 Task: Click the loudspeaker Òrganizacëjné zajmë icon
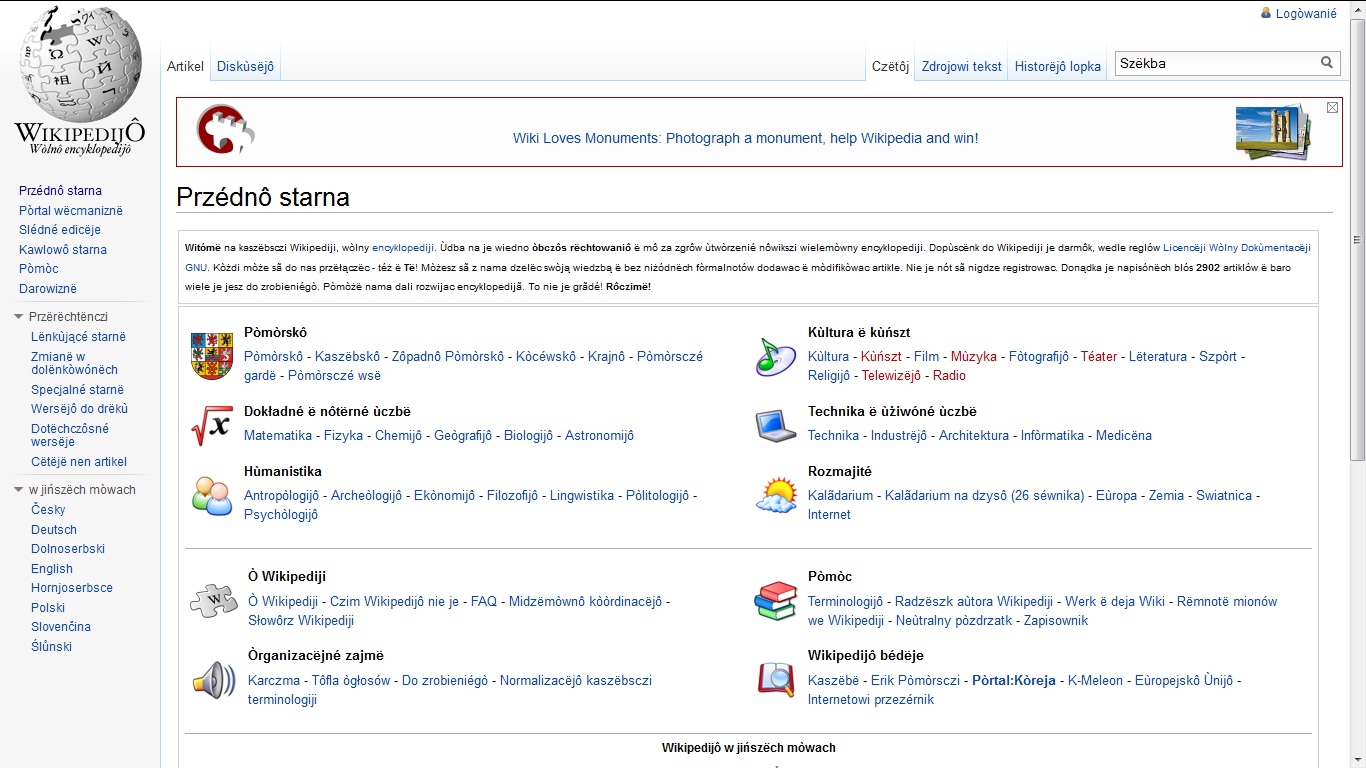point(213,680)
